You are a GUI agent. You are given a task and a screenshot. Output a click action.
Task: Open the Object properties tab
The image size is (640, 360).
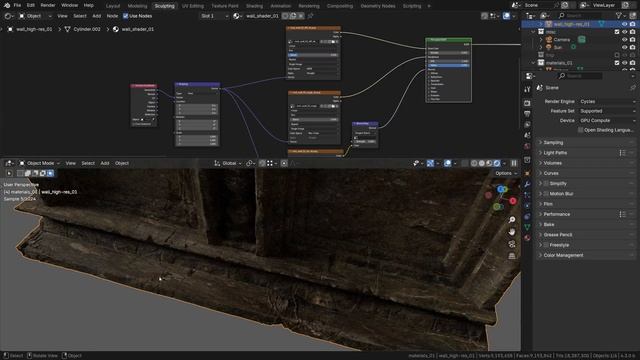tap(527, 173)
